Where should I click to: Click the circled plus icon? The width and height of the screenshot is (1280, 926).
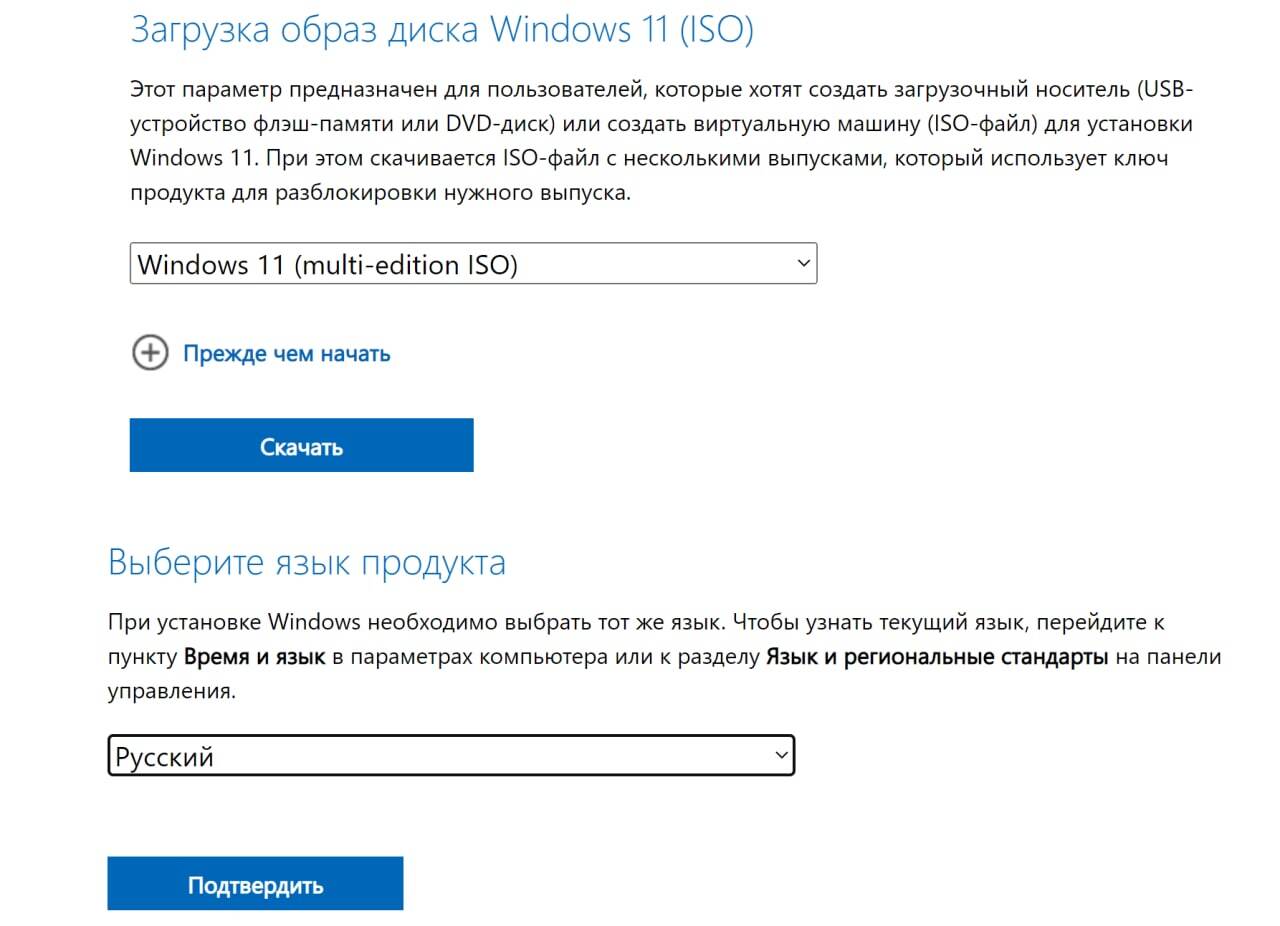(x=150, y=353)
